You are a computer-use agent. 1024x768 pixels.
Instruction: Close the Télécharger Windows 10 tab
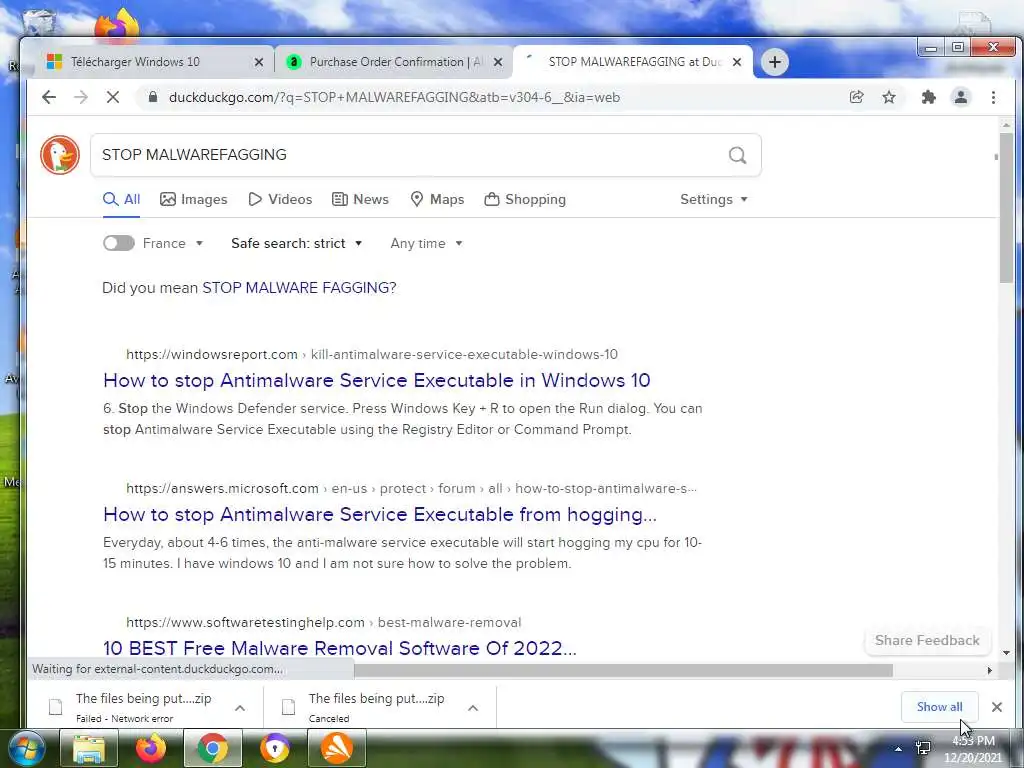(259, 62)
